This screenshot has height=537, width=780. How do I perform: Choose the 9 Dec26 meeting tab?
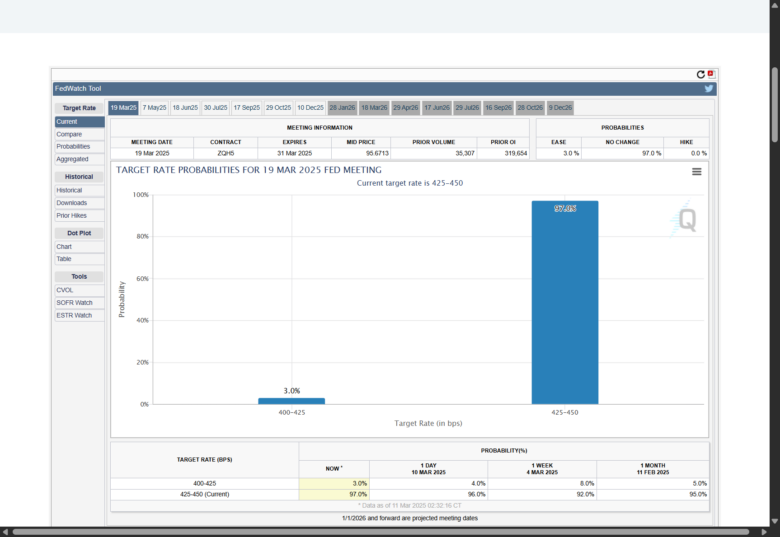[560, 107]
